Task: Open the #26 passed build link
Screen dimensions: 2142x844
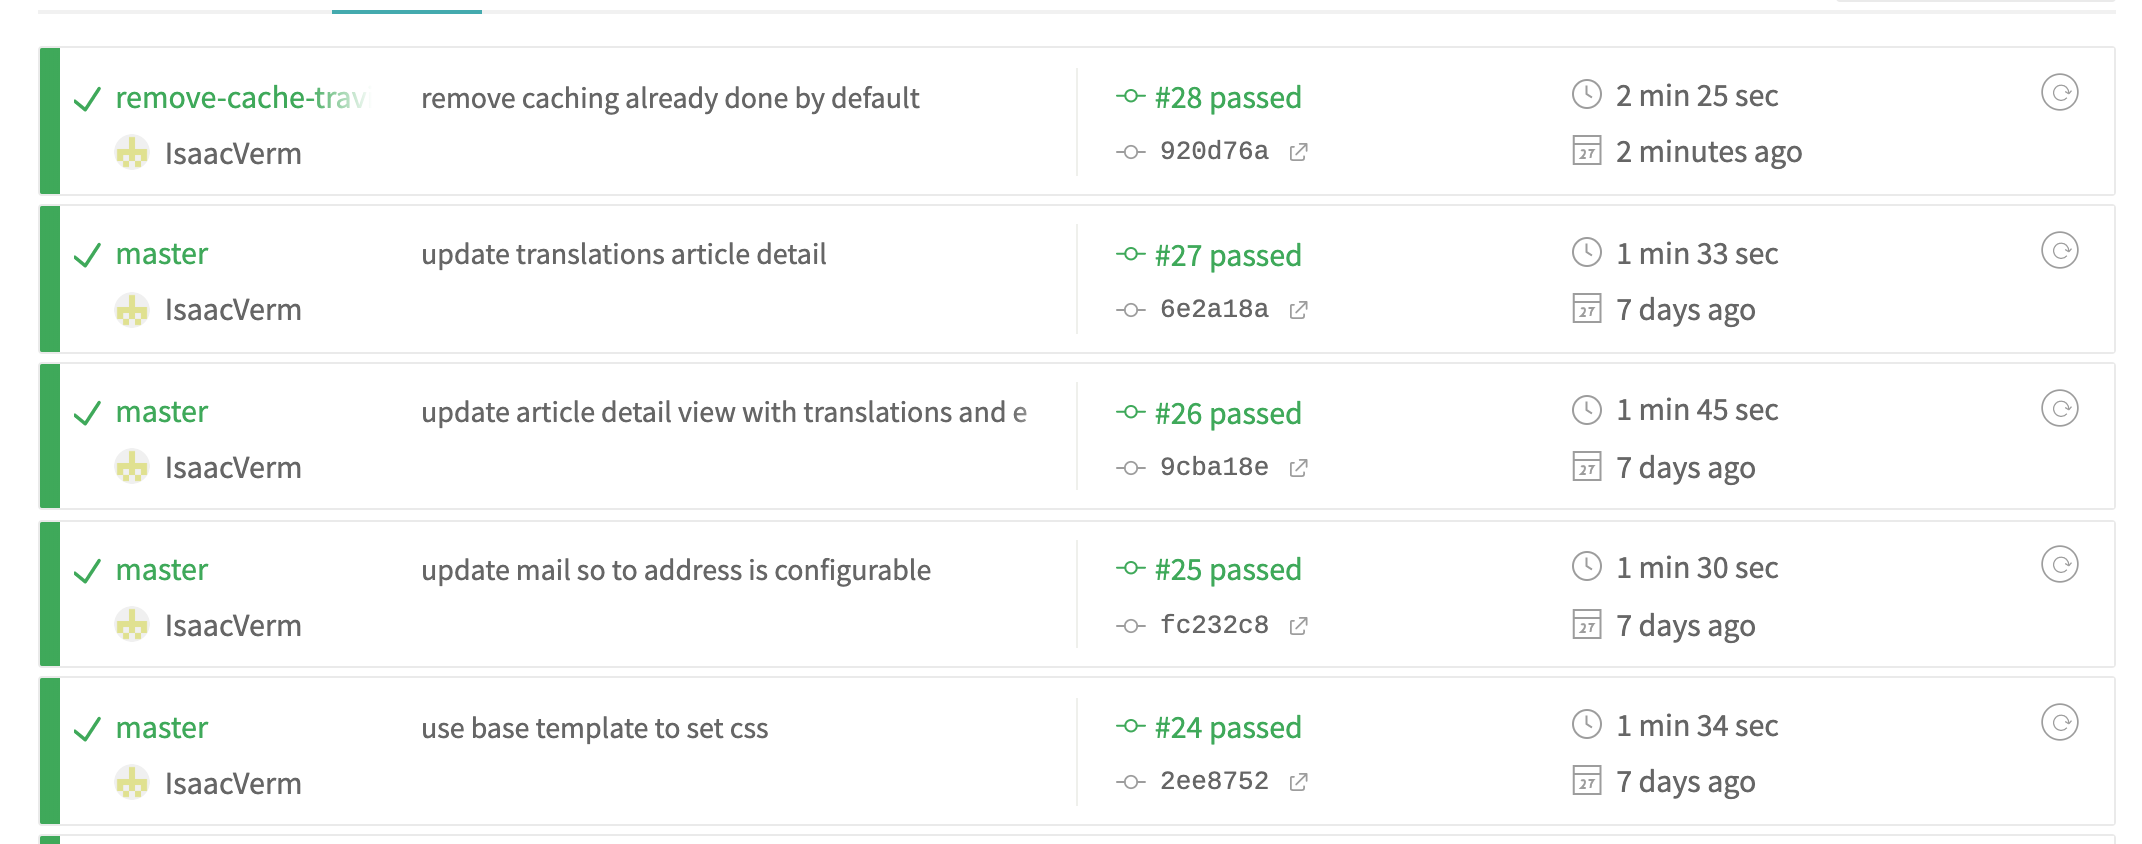Action: click(1228, 413)
